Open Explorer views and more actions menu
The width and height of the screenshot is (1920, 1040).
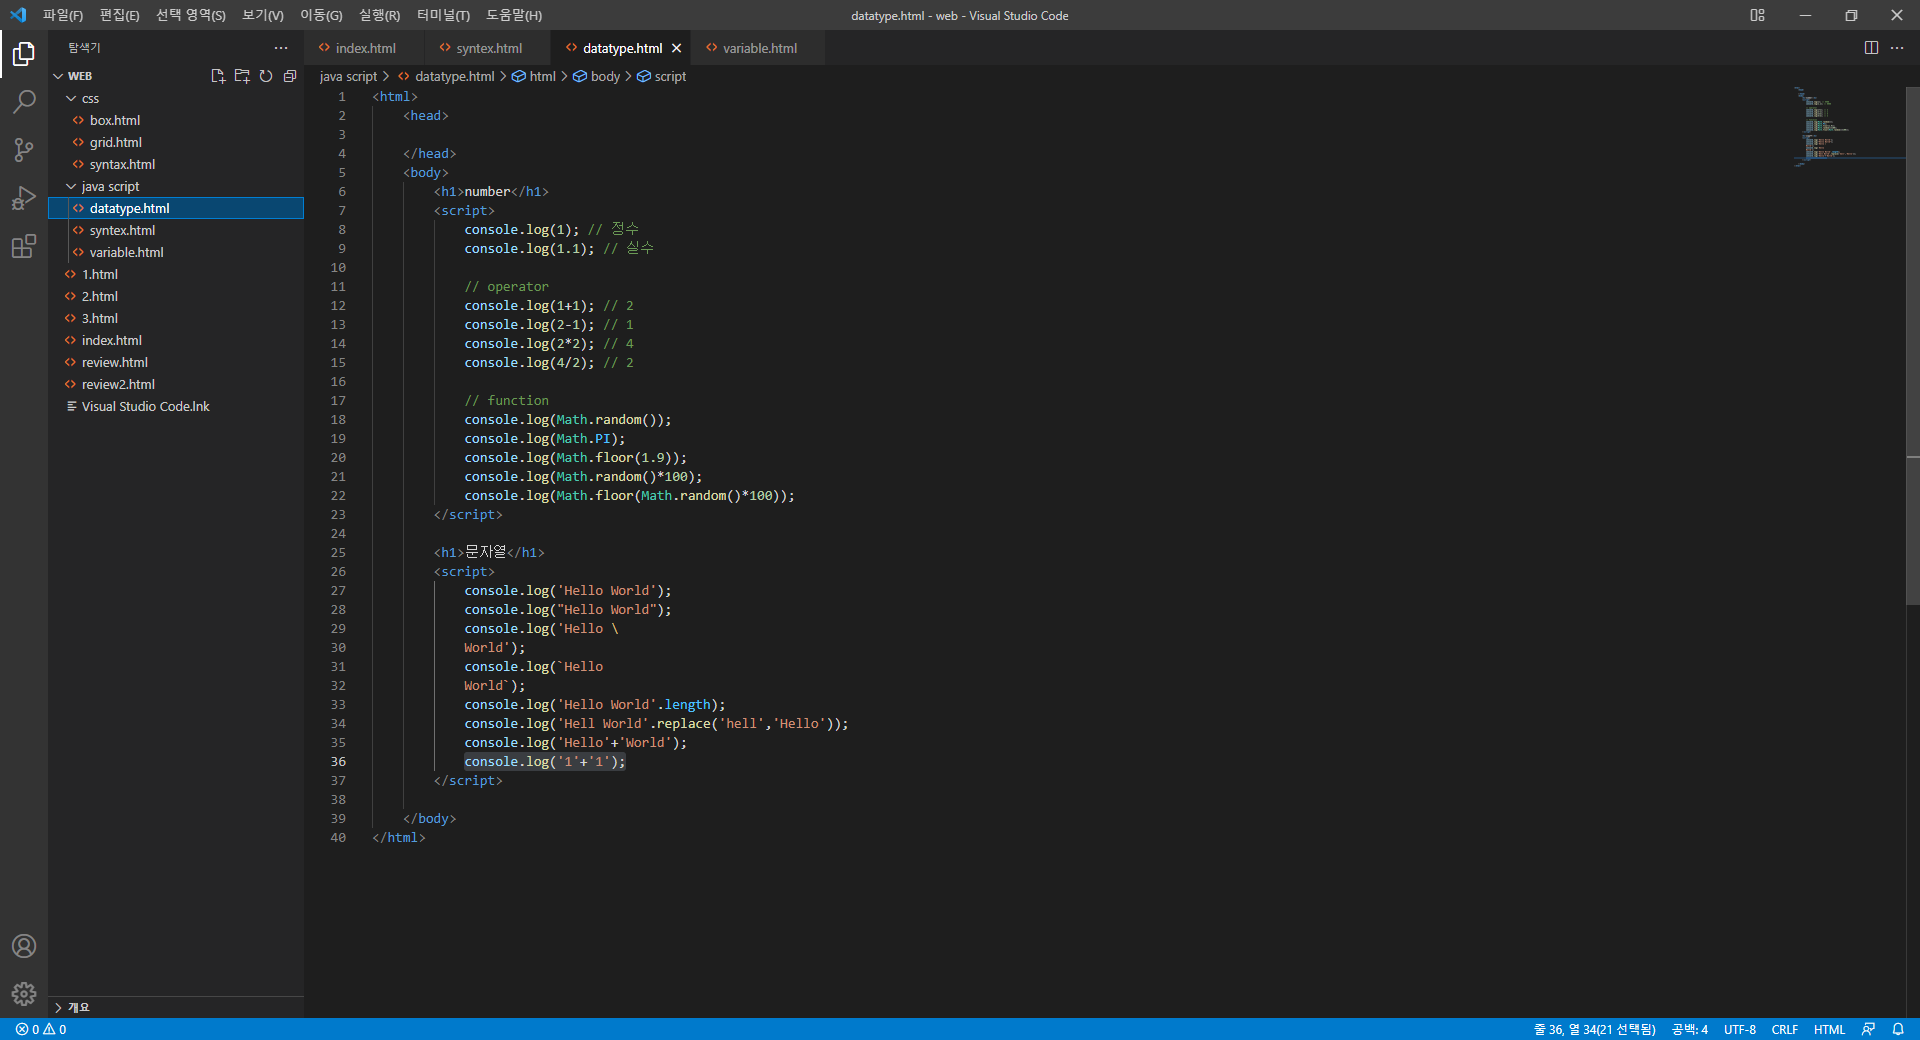click(281, 48)
